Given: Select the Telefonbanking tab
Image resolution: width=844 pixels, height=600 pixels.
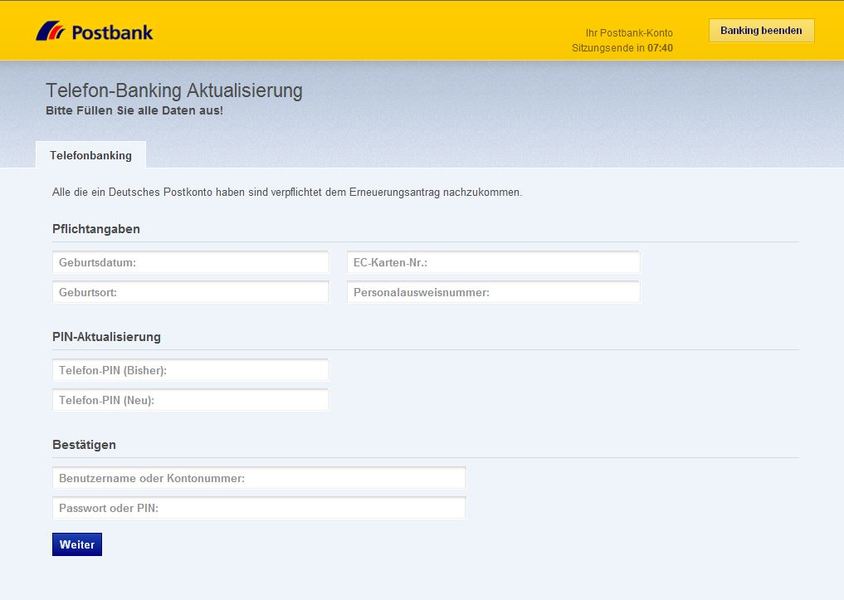Looking at the screenshot, I should (x=91, y=155).
